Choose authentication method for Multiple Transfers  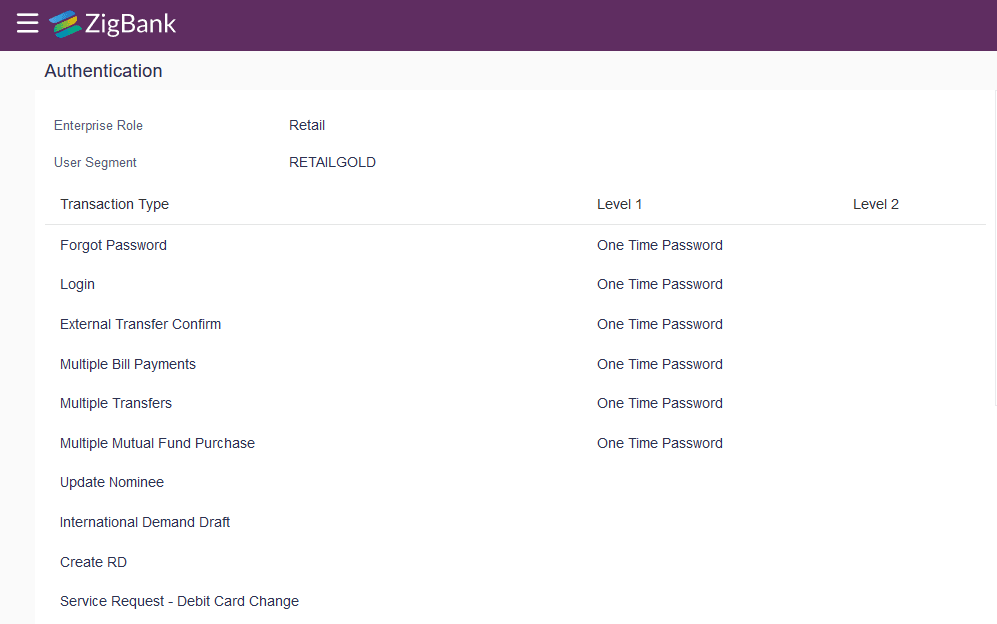point(659,403)
